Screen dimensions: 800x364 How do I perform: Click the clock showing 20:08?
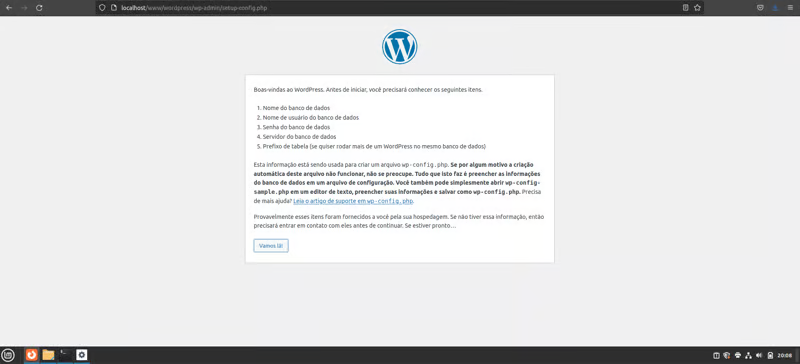pos(785,355)
